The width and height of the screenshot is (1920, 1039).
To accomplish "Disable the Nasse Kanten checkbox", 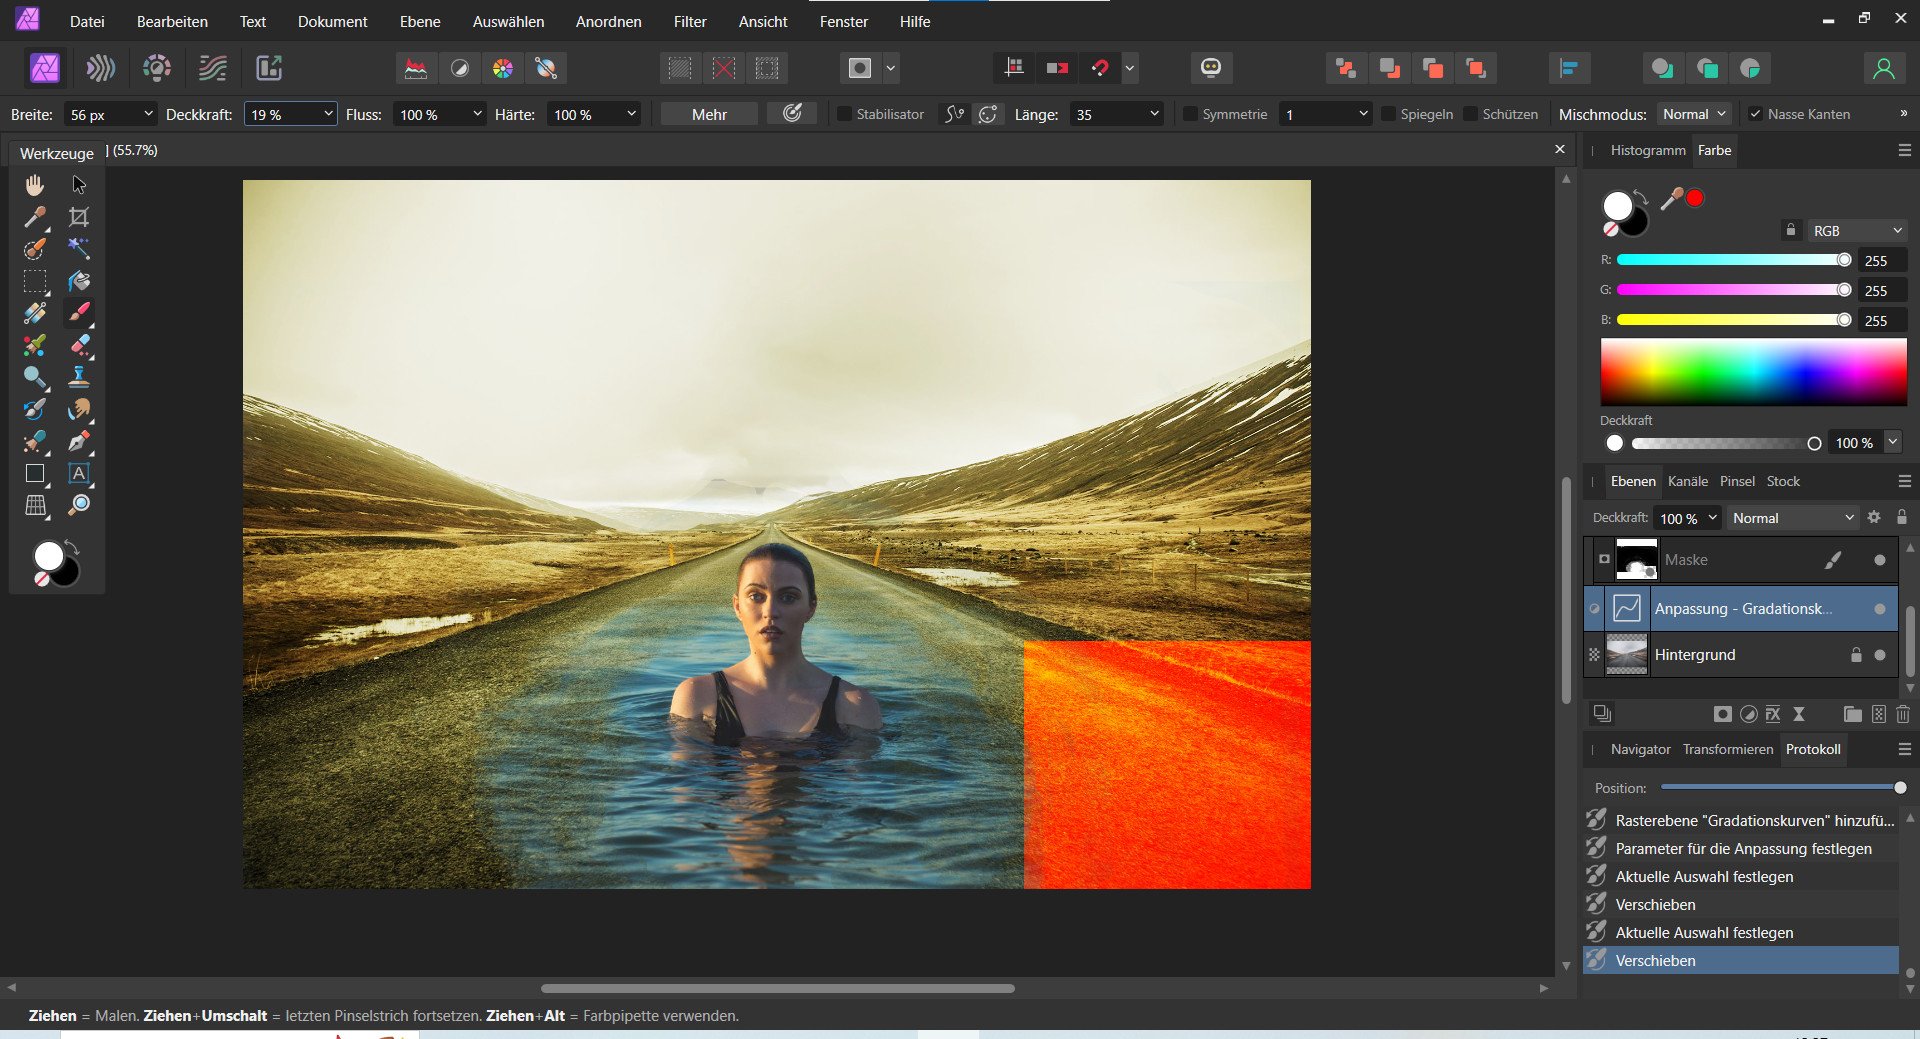I will [x=1755, y=114].
